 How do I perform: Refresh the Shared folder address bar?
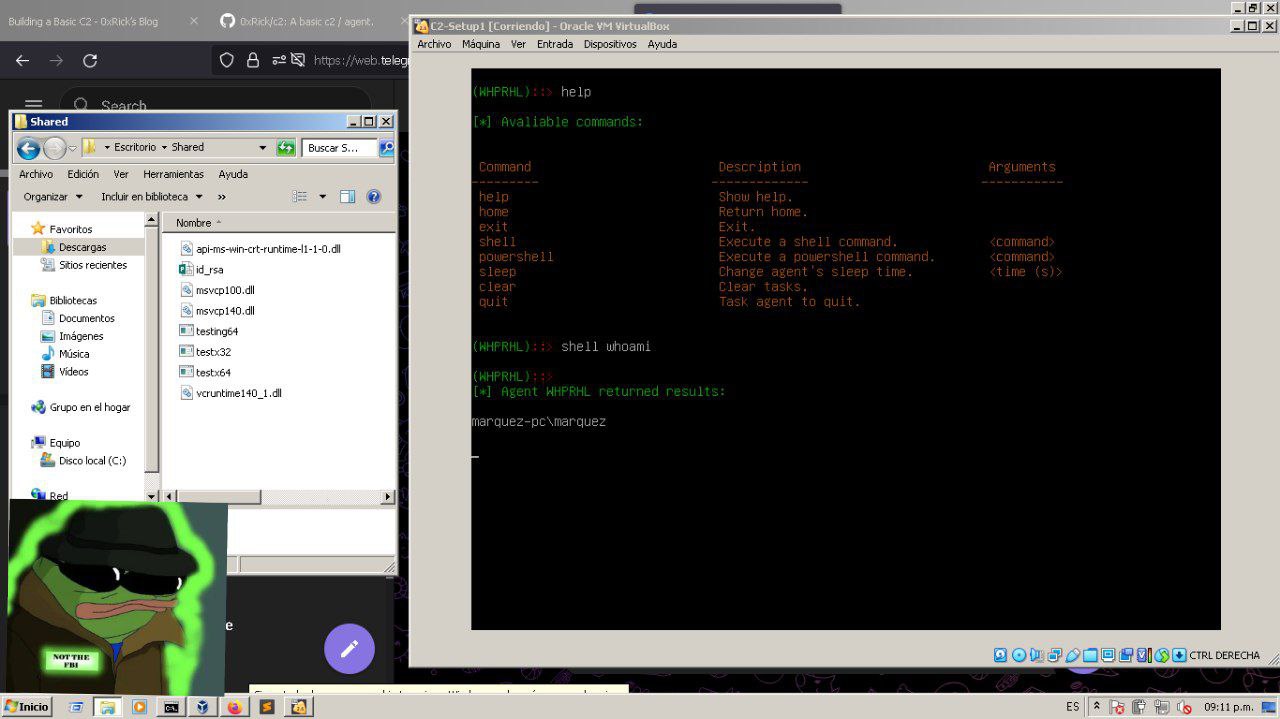tap(286, 148)
